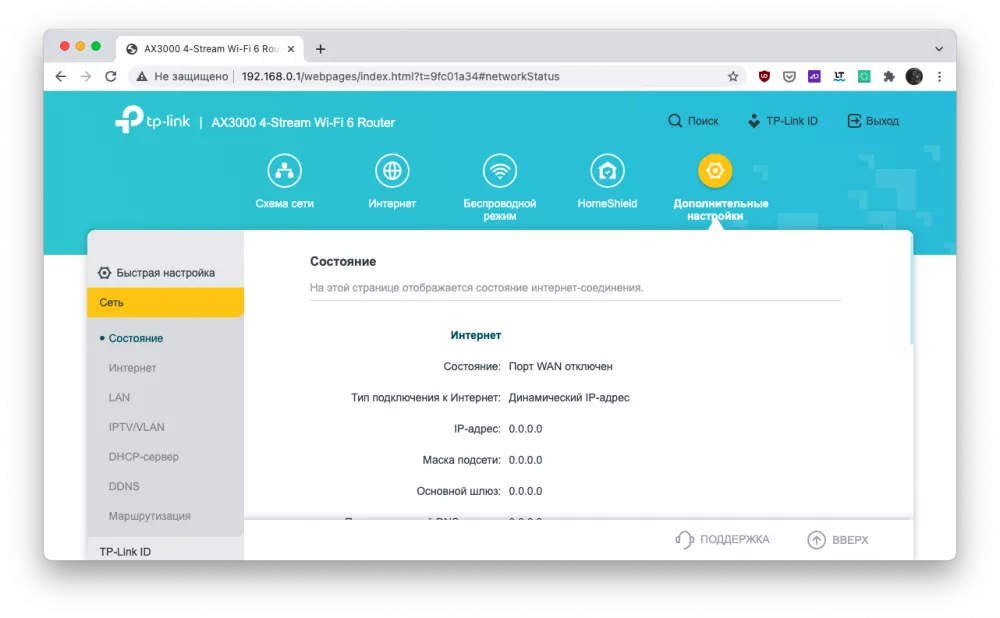This screenshot has width=1000, height=618.
Task: Open Беспроводной режим wireless icon
Action: click(x=499, y=171)
